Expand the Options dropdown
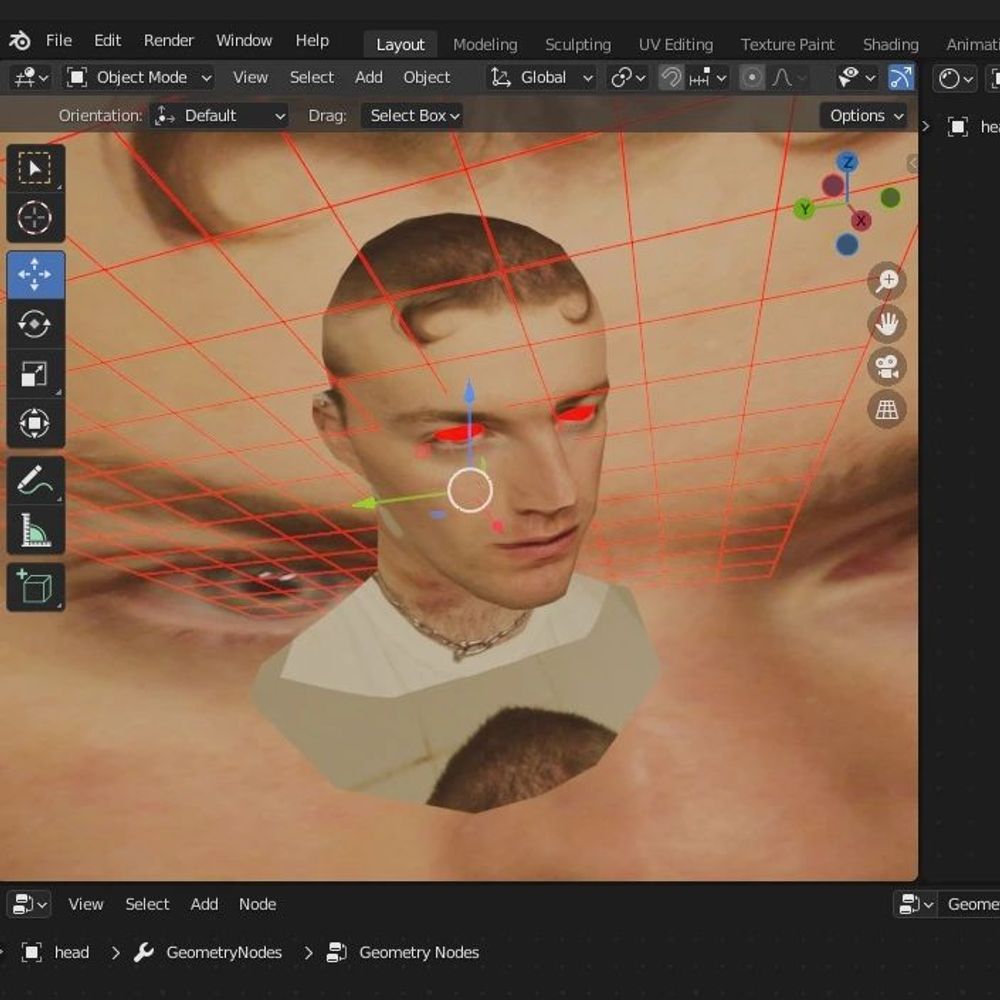 point(864,116)
